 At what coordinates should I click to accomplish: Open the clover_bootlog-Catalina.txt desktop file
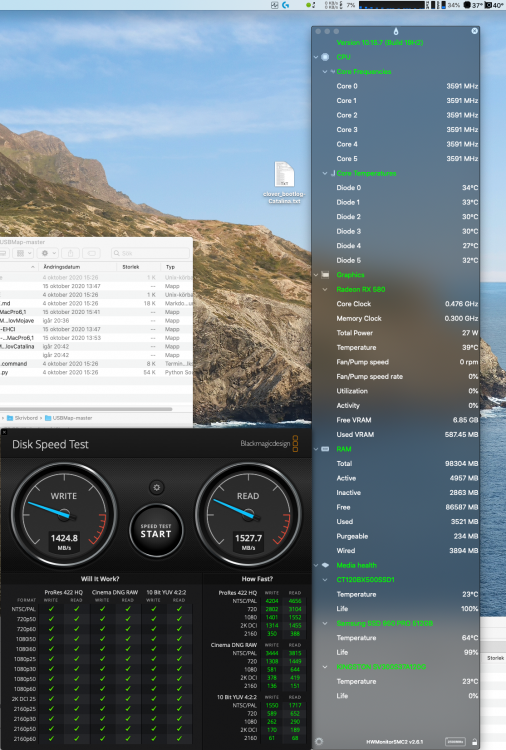[284, 183]
